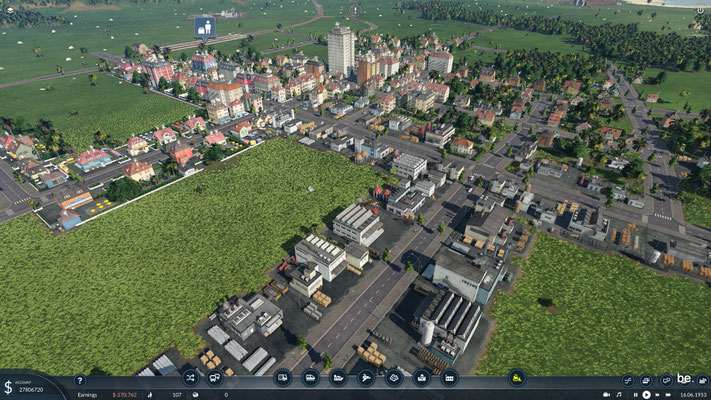Image resolution: width=711 pixels, height=400 pixels.
Task: Open the second round icon left of be. logo
Action: point(647,380)
